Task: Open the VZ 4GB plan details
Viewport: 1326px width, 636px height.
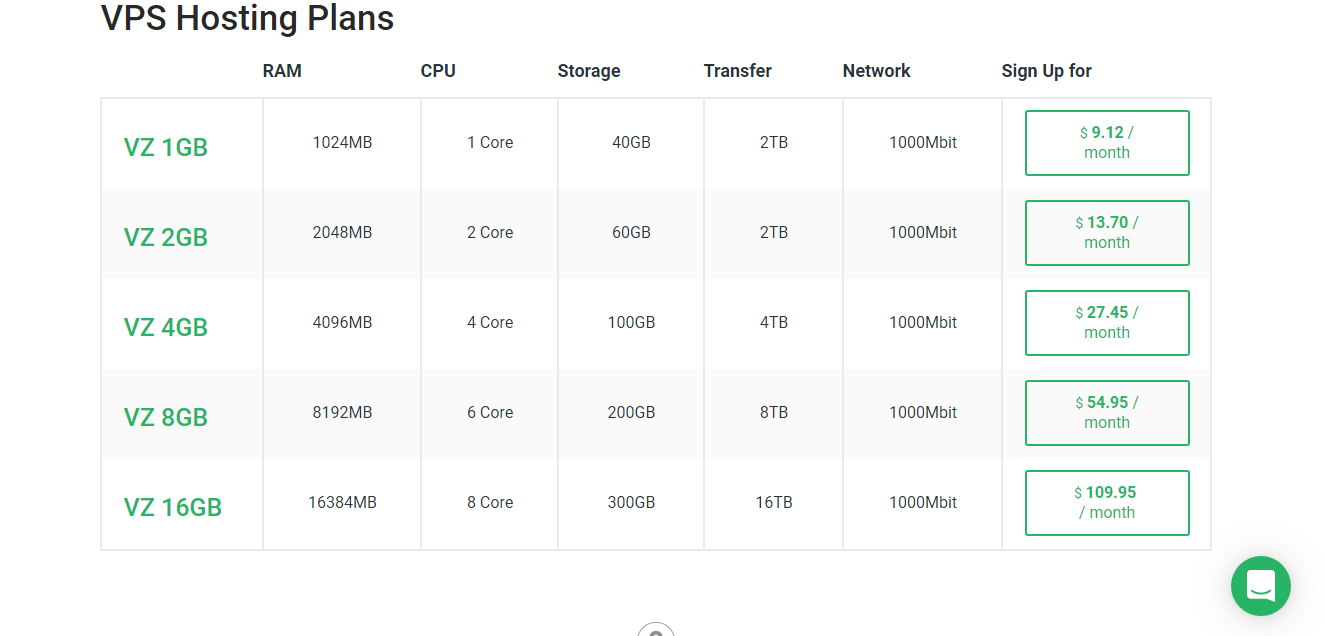Action: click(x=165, y=327)
